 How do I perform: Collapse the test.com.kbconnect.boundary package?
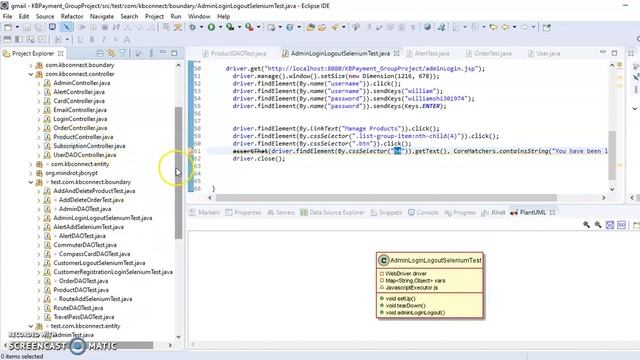[x=31, y=182]
